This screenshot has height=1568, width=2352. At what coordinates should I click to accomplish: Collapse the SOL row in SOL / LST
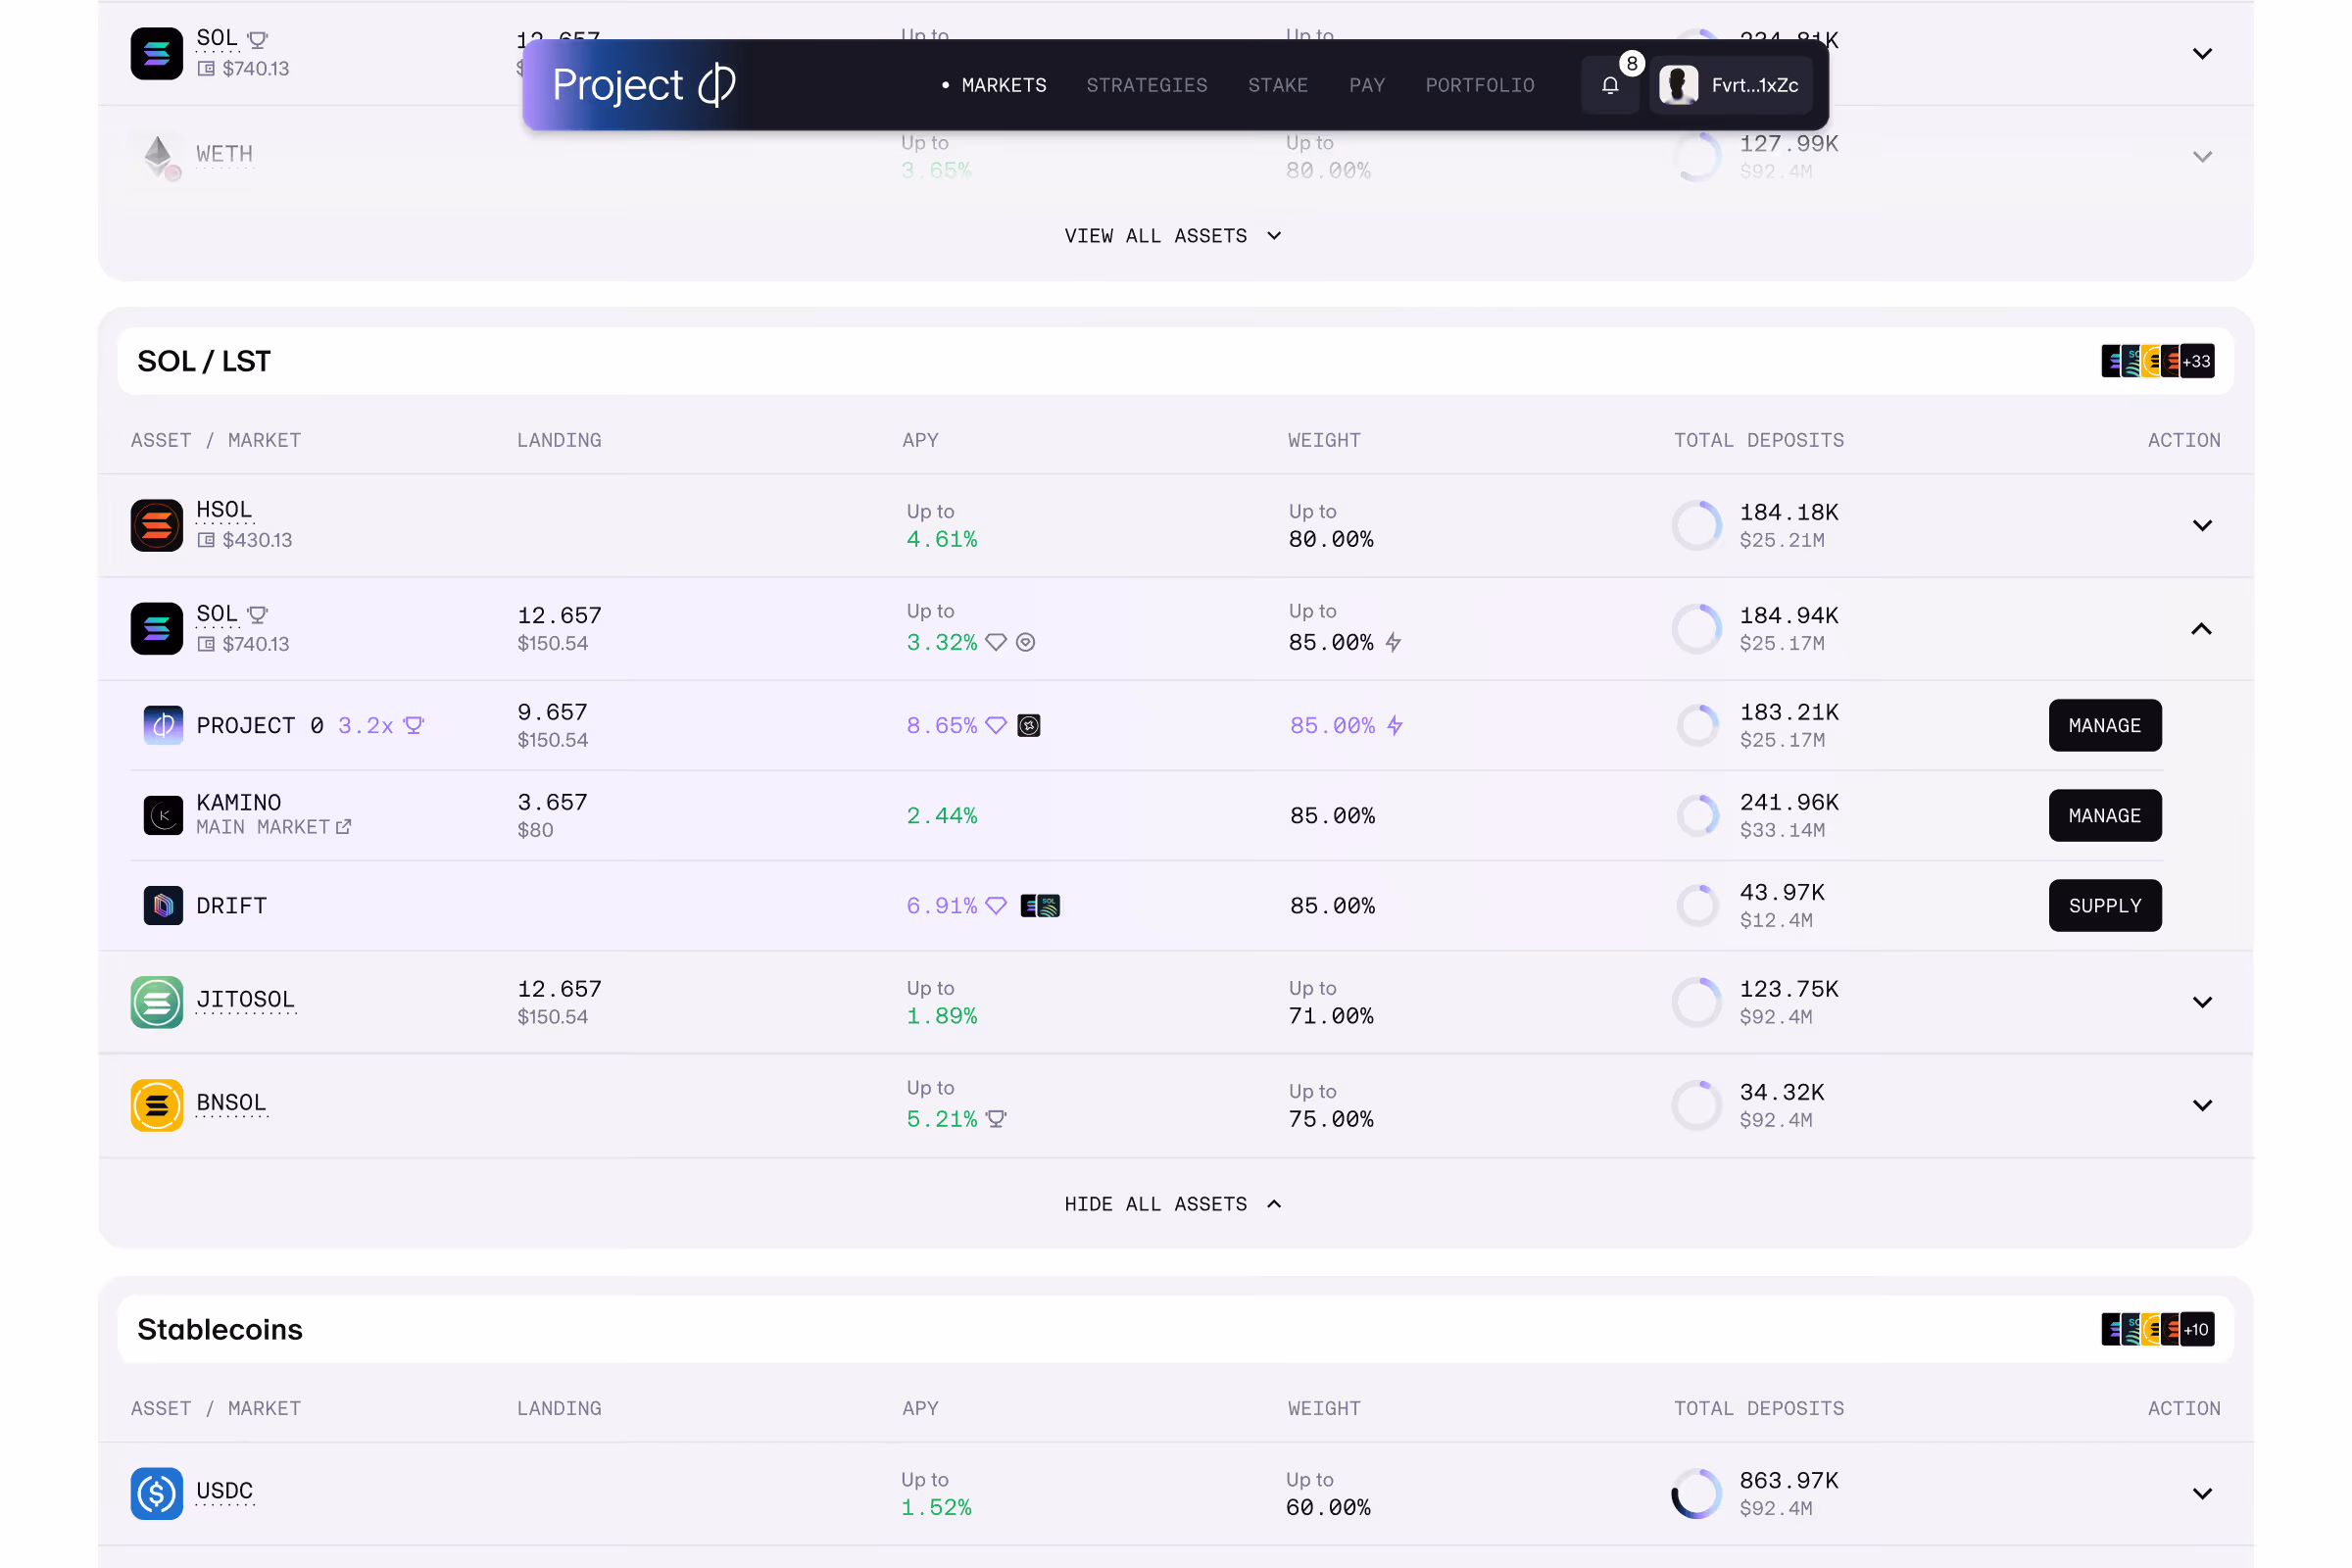tap(2202, 629)
